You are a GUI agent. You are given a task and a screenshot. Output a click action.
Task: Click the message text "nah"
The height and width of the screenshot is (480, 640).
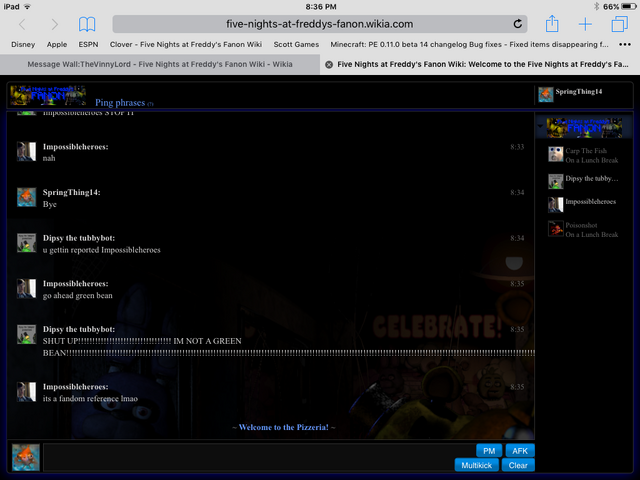point(49,158)
